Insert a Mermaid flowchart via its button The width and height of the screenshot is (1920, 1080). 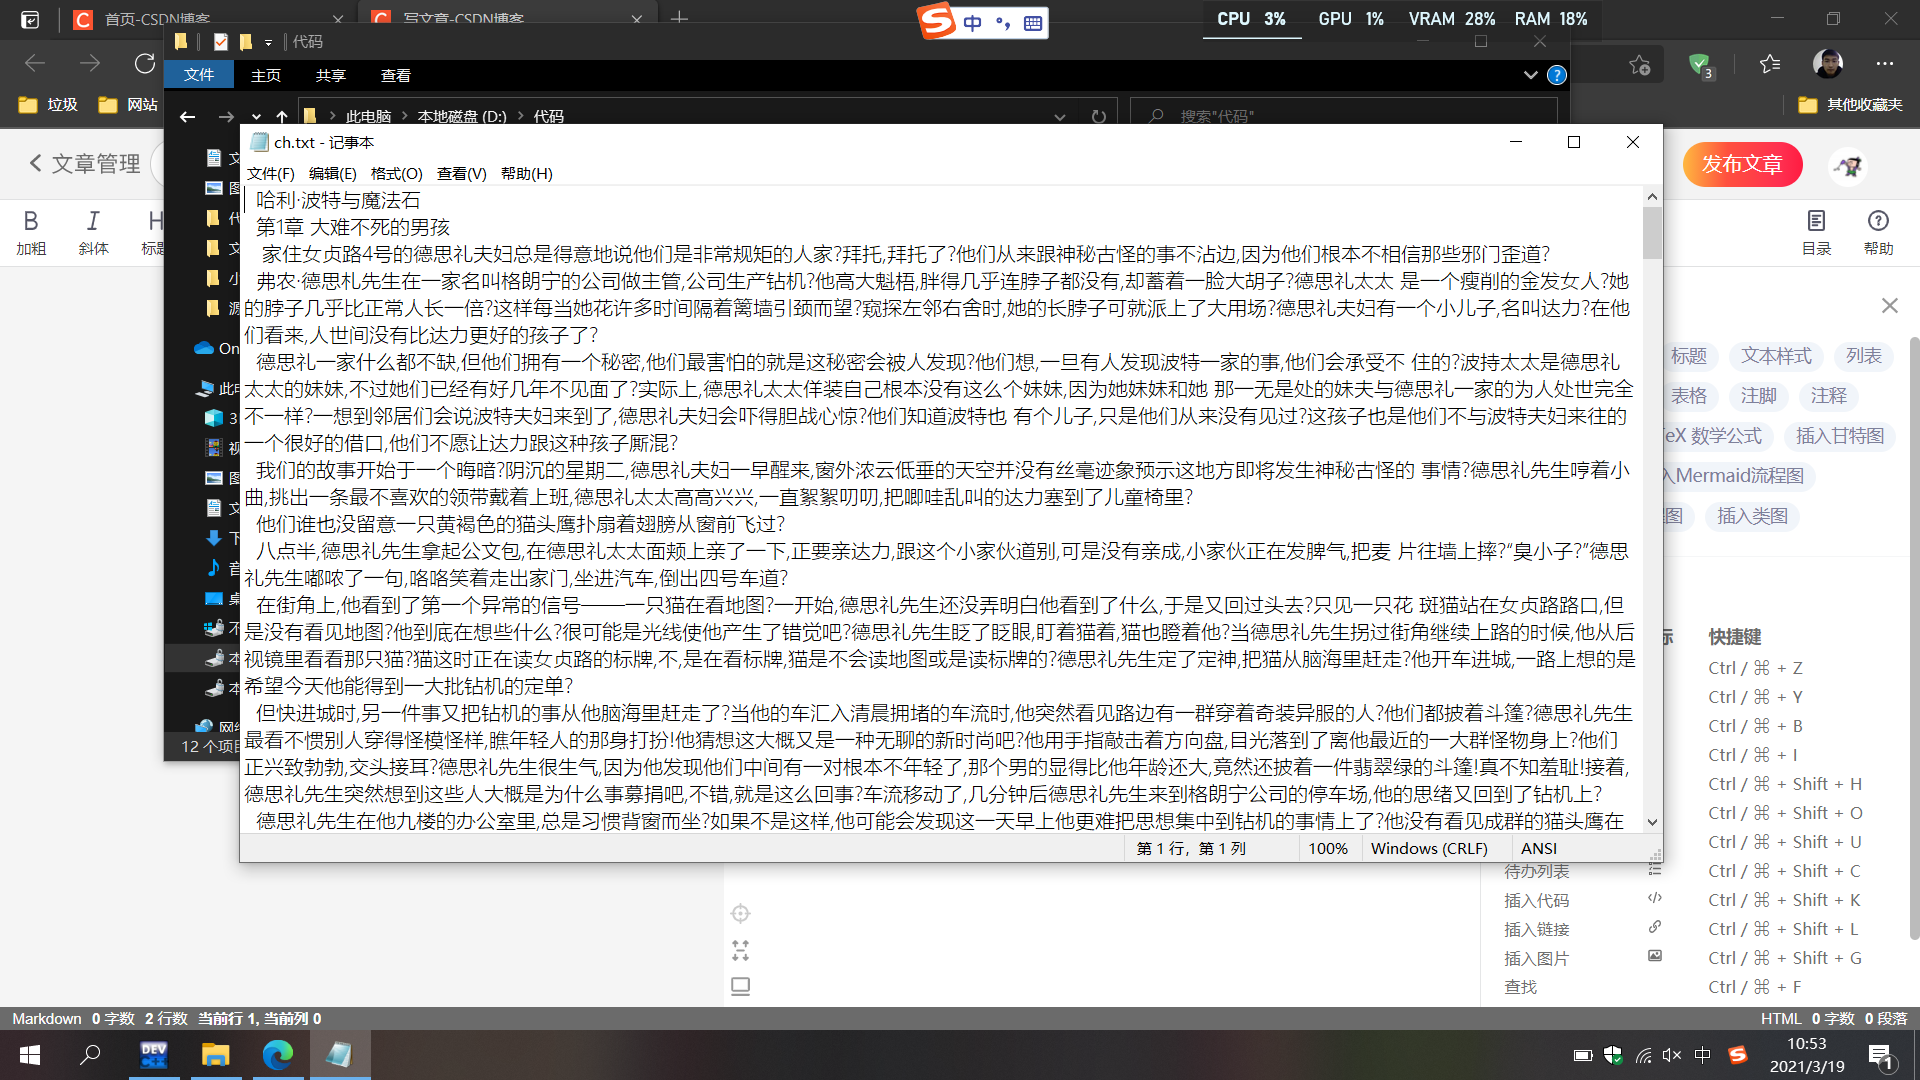pos(1733,476)
